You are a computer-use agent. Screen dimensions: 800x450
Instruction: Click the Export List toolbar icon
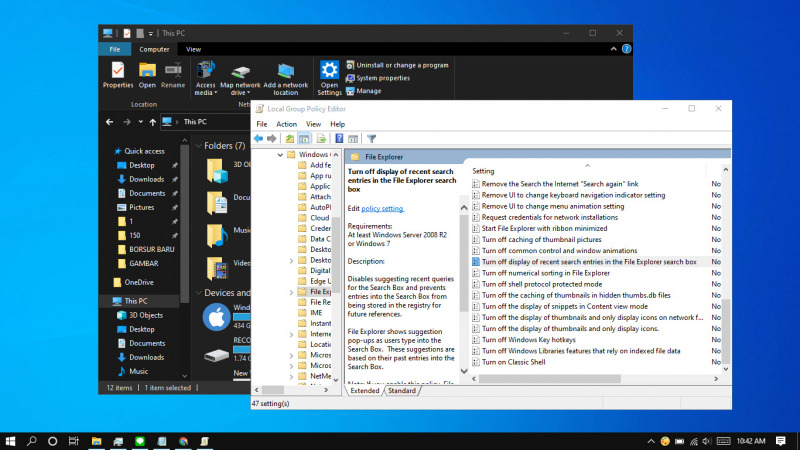pyautogui.click(x=321, y=139)
